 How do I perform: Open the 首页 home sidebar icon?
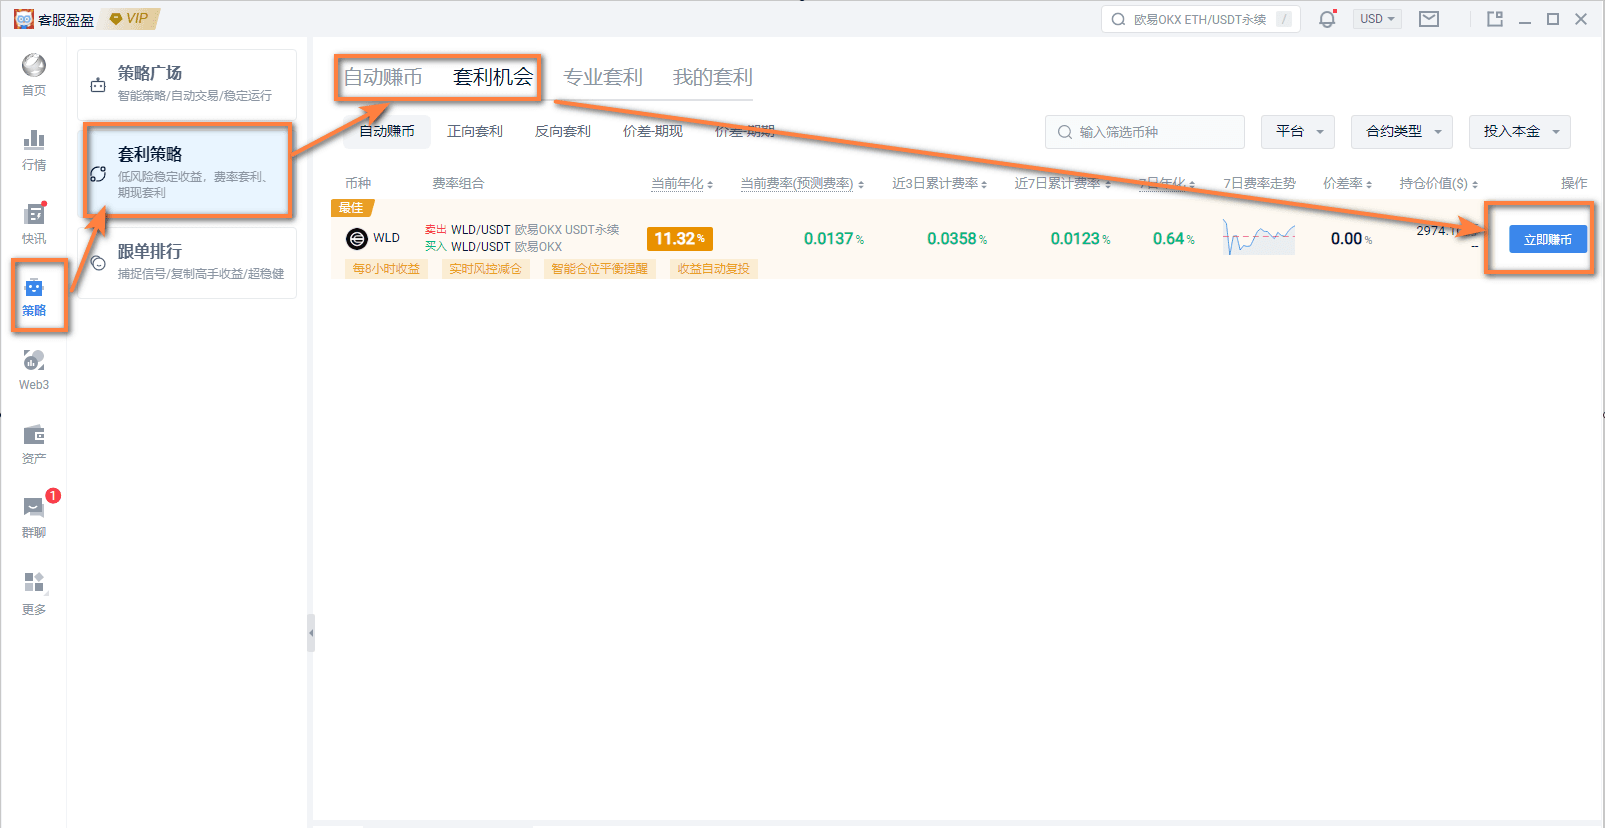click(34, 75)
